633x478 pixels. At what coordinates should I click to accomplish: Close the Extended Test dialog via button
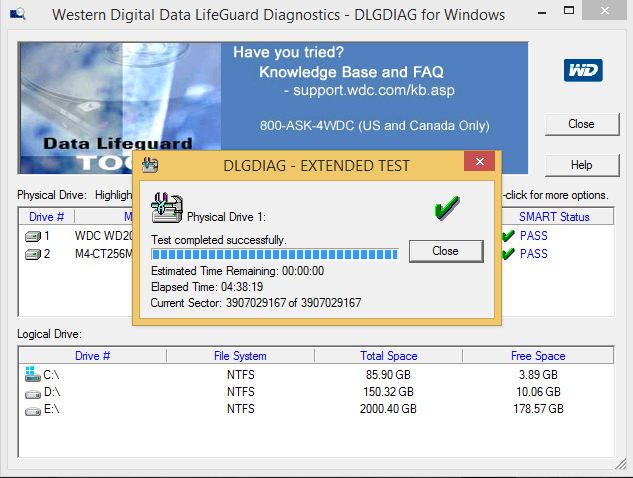[446, 251]
